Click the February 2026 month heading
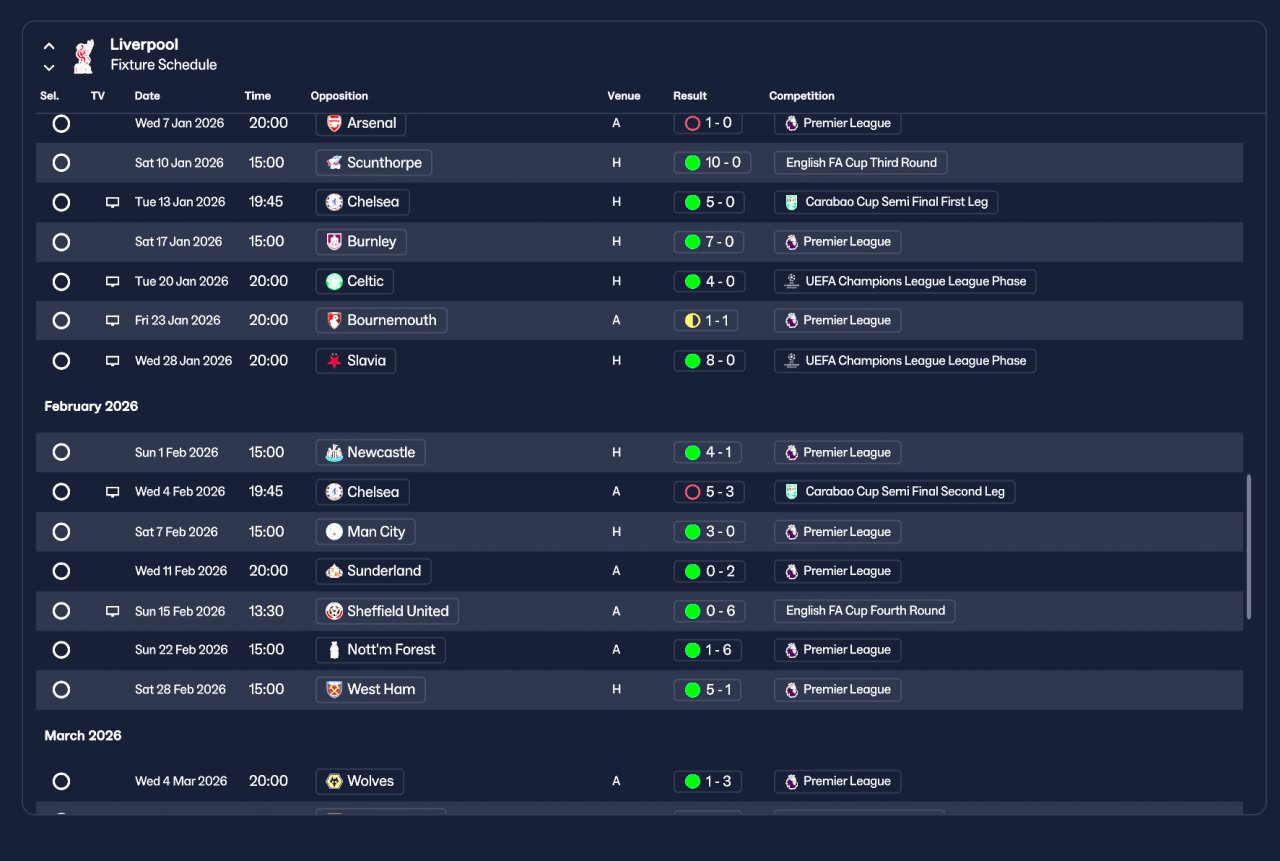The image size is (1280, 861). click(x=91, y=407)
